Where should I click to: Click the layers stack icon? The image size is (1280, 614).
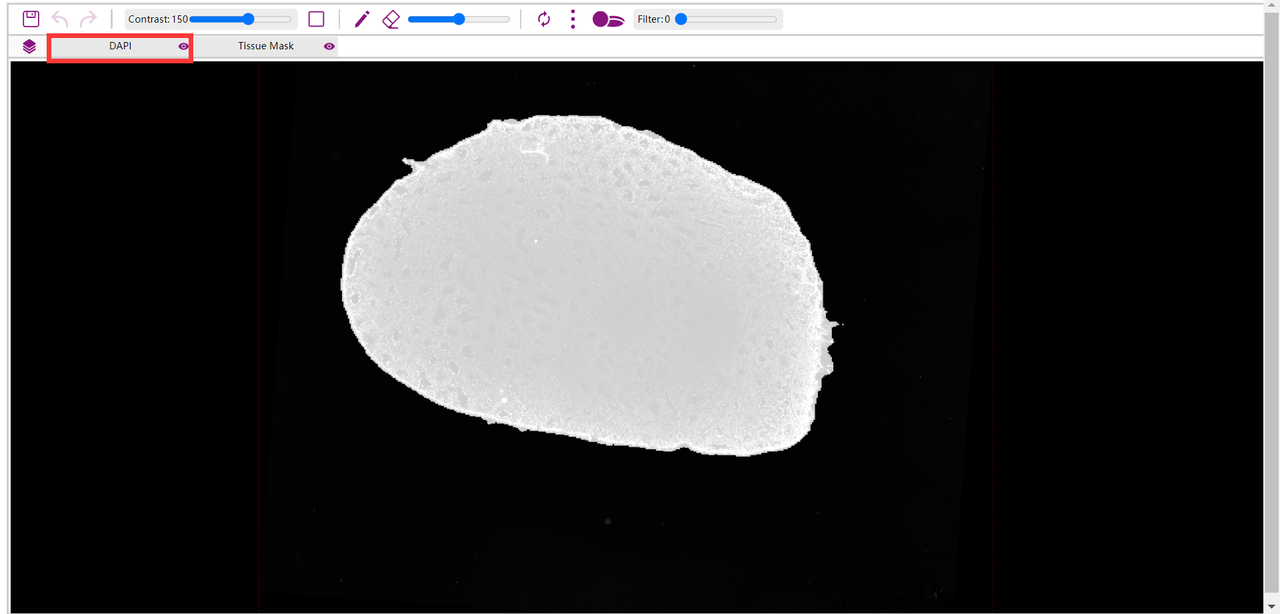point(30,46)
